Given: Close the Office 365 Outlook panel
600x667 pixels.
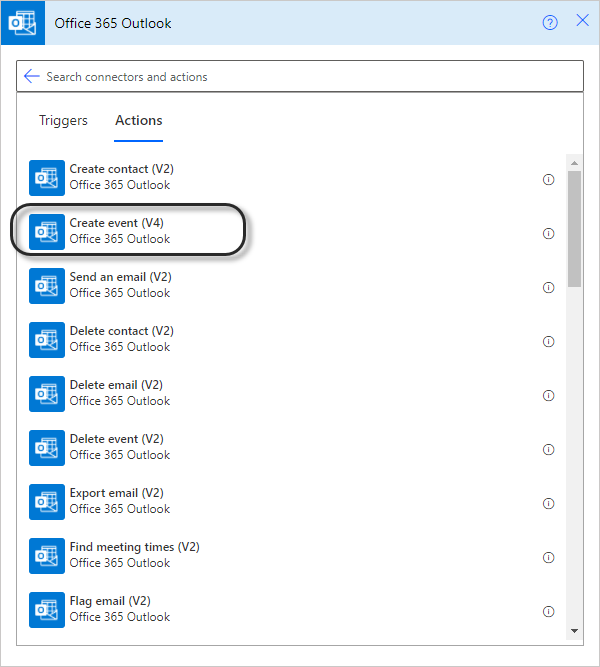Looking at the screenshot, I should pyautogui.click(x=583, y=20).
